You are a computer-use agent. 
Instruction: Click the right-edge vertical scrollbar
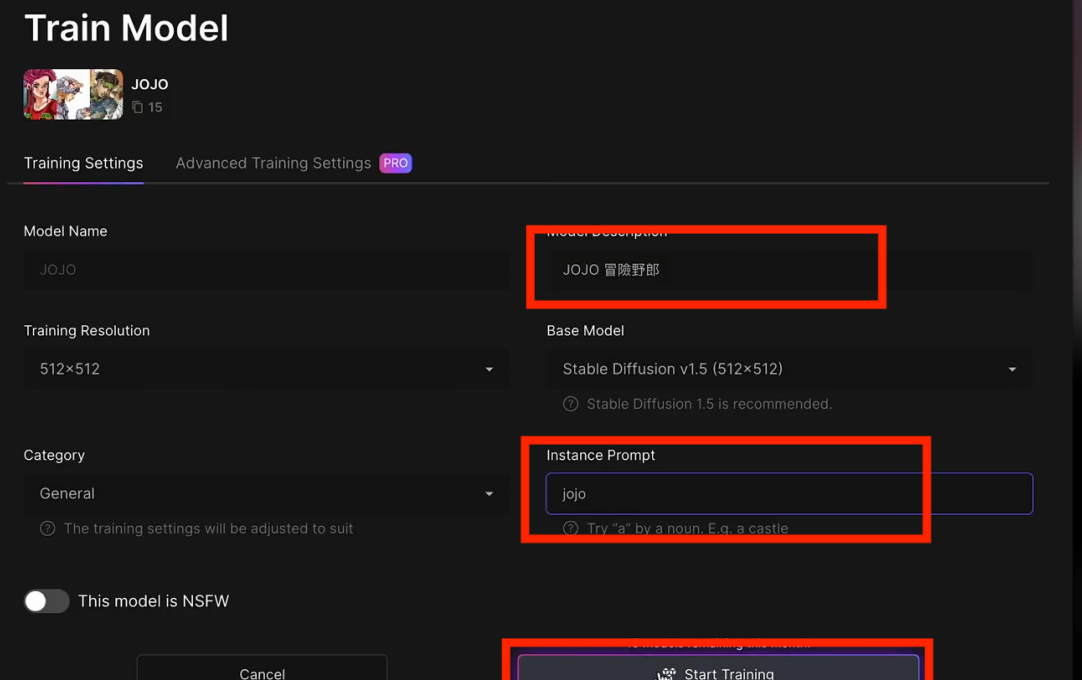point(1077,340)
